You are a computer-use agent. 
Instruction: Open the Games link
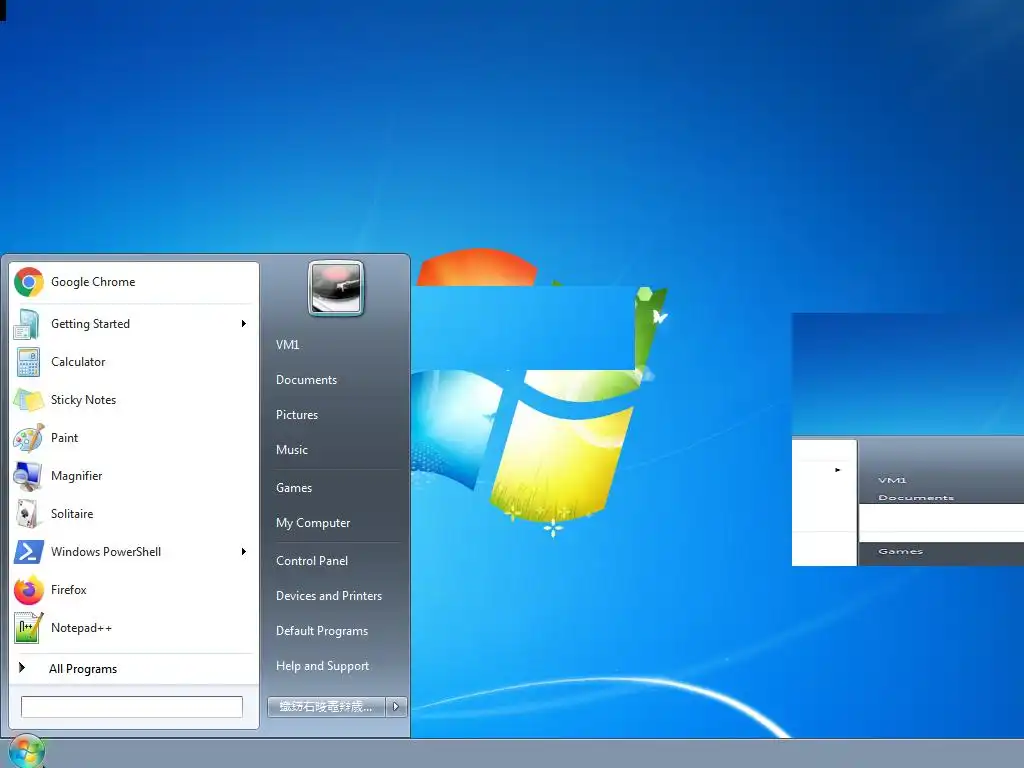(x=294, y=488)
